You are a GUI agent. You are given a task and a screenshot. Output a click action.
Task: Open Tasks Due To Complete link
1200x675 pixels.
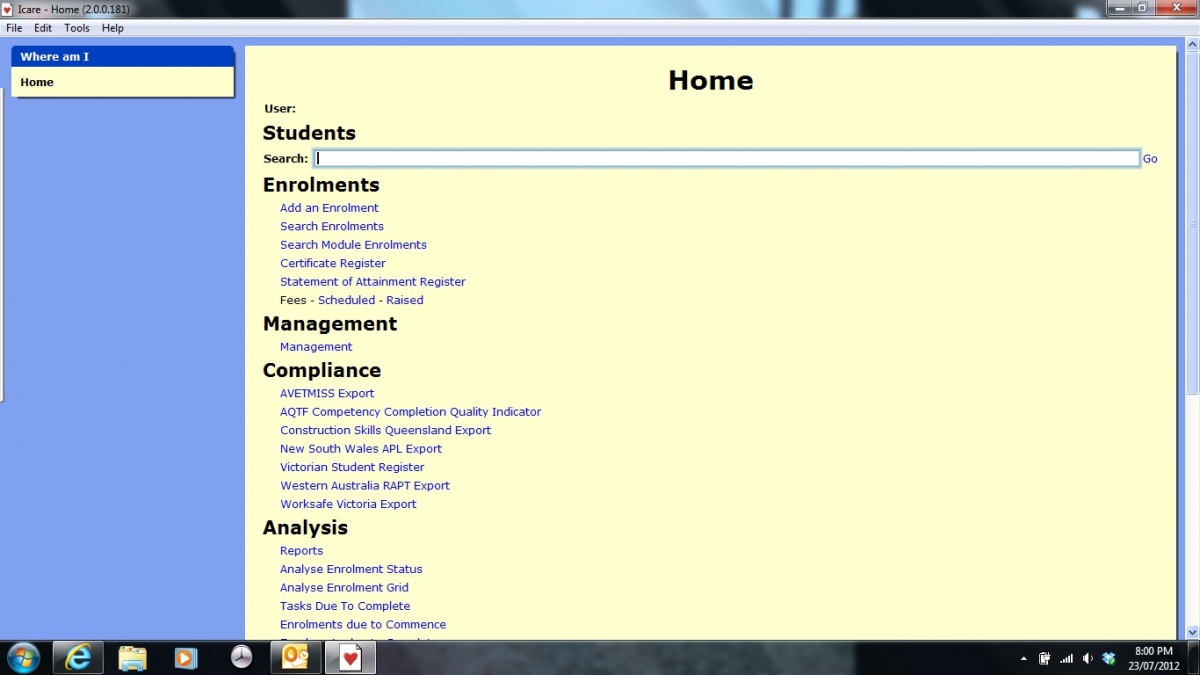(x=345, y=606)
